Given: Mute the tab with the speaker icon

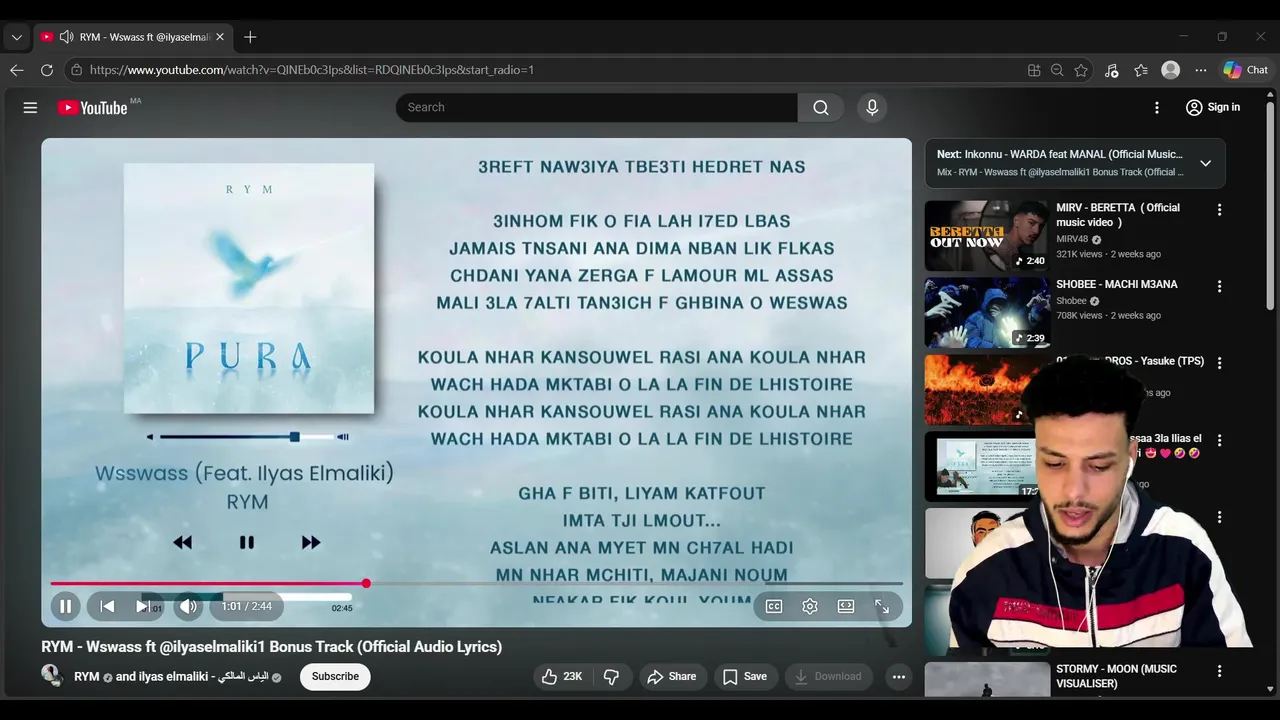Looking at the screenshot, I should [x=66, y=37].
